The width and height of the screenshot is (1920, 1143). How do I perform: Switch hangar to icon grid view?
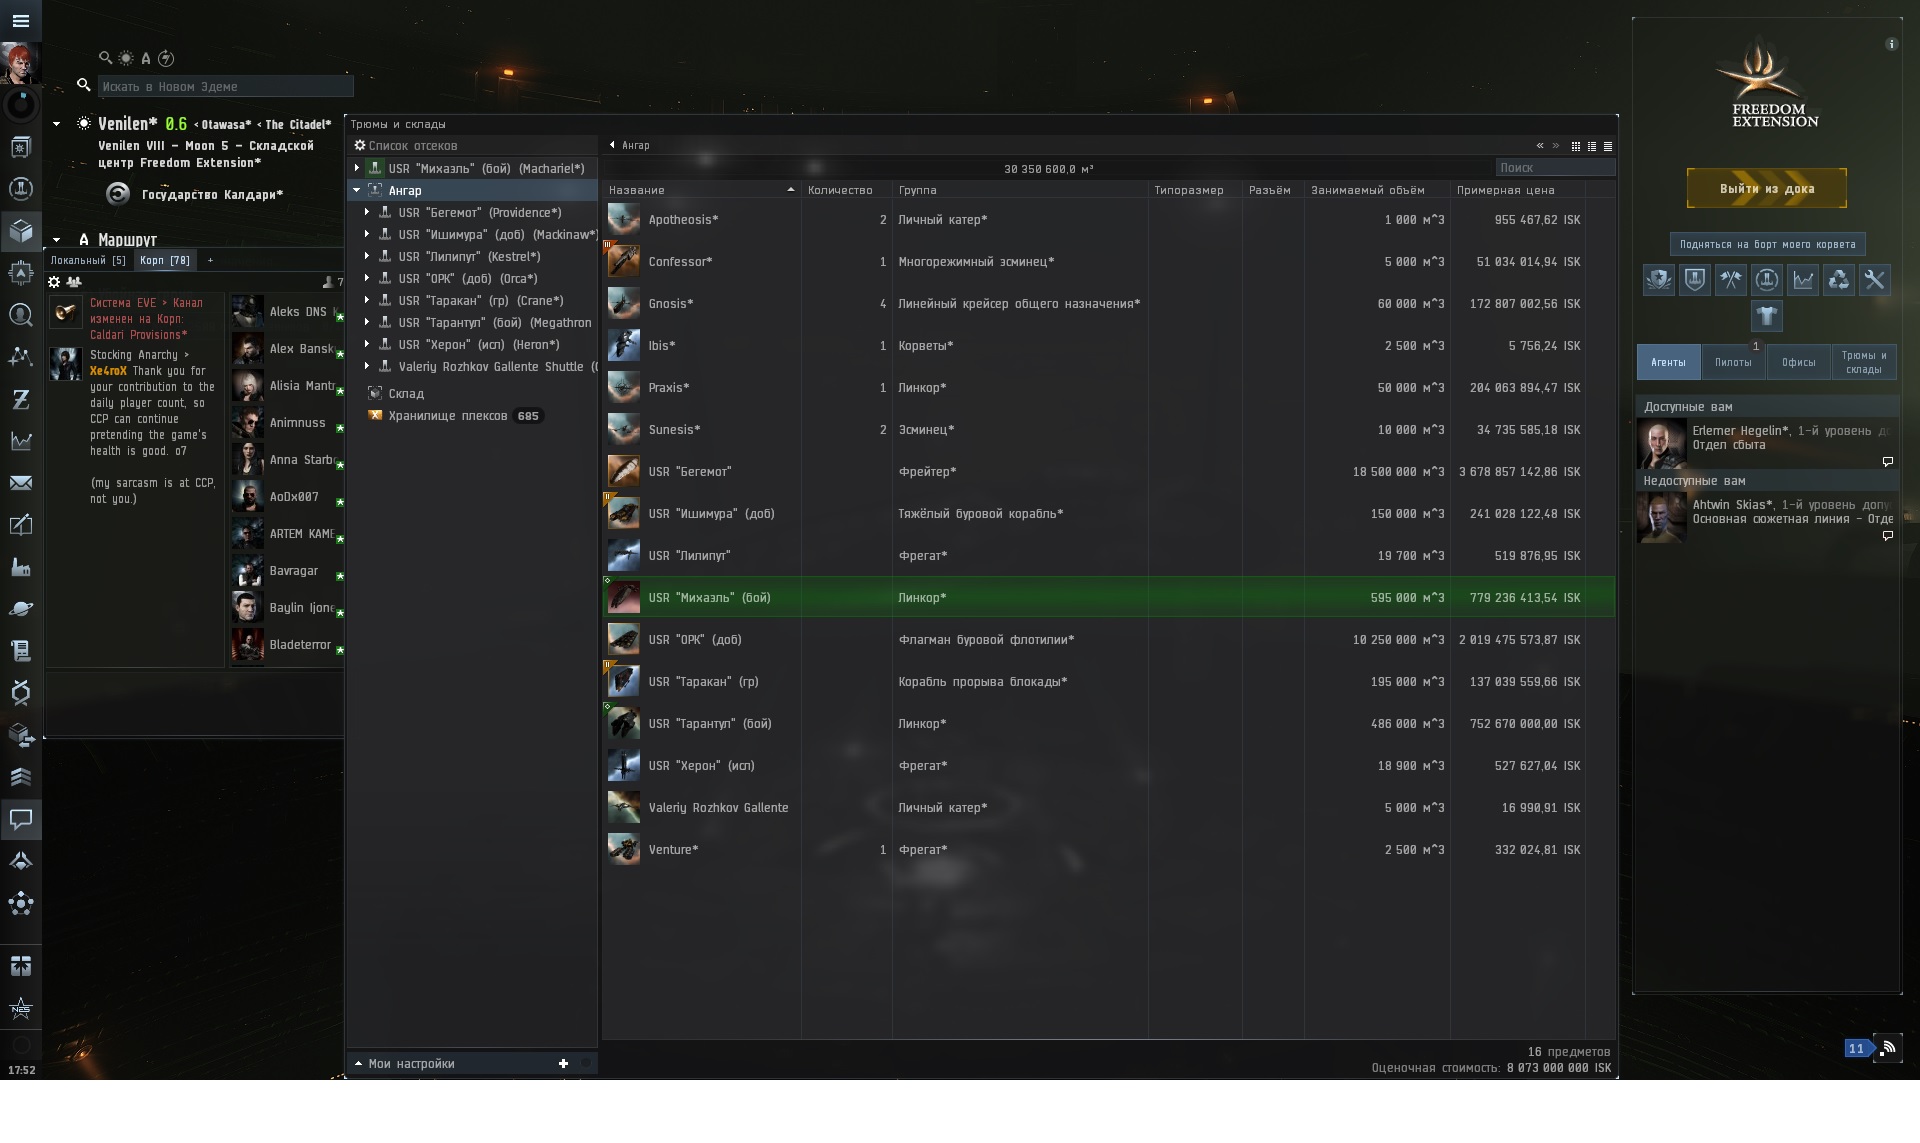pyautogui.click(x=1576, y=146)
